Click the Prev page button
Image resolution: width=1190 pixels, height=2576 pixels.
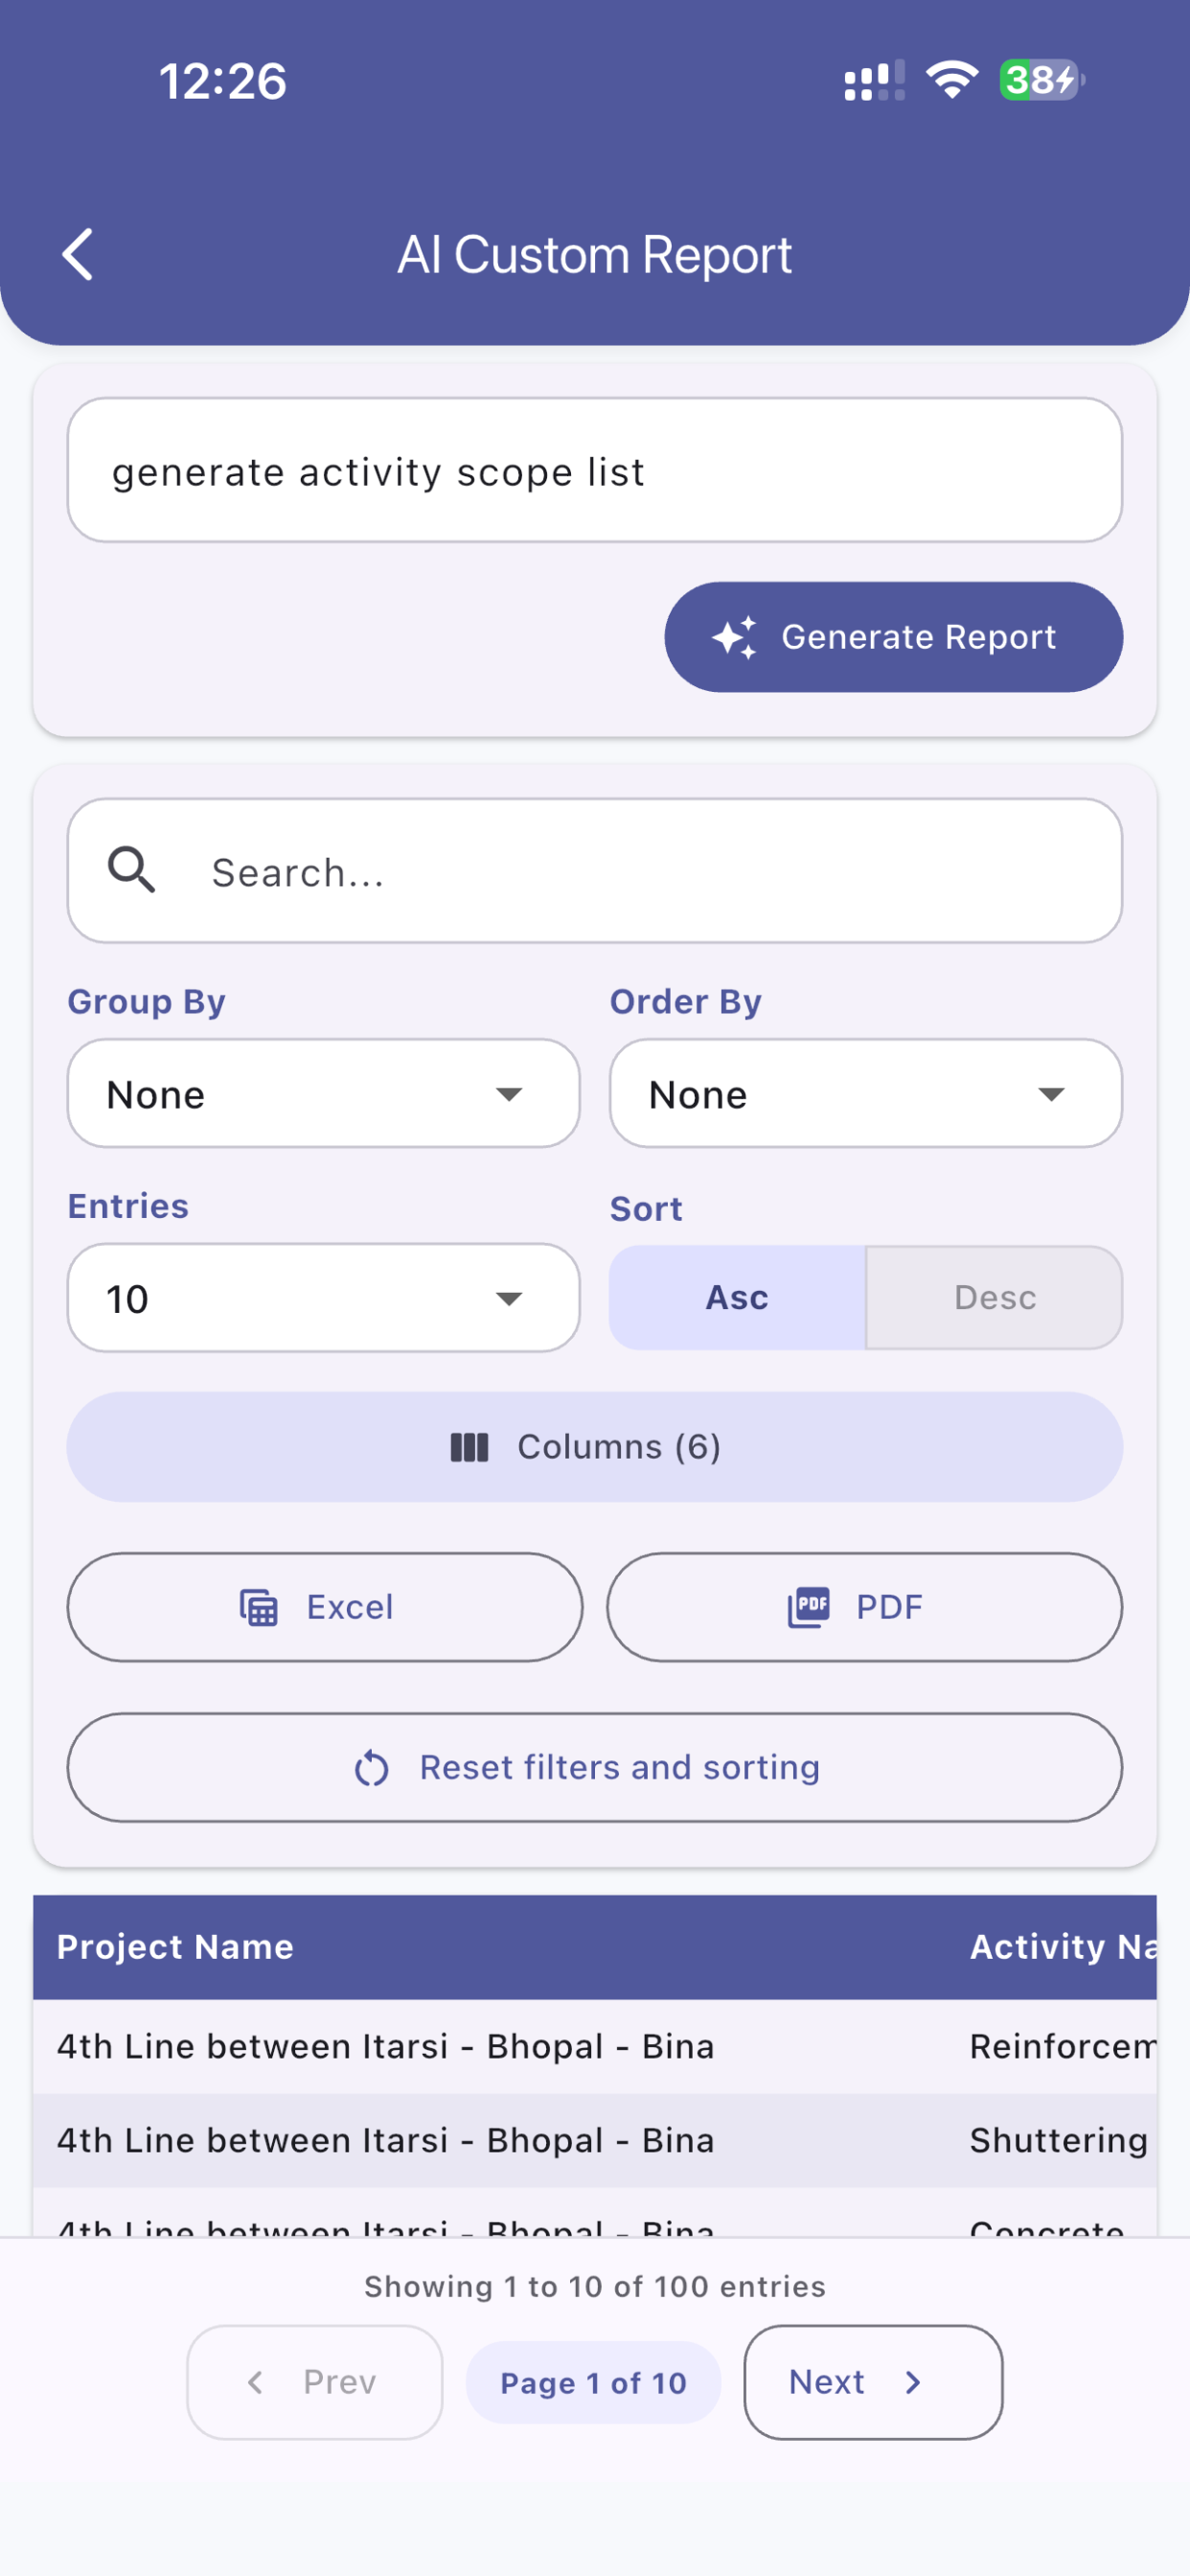tap(315, 2382)
